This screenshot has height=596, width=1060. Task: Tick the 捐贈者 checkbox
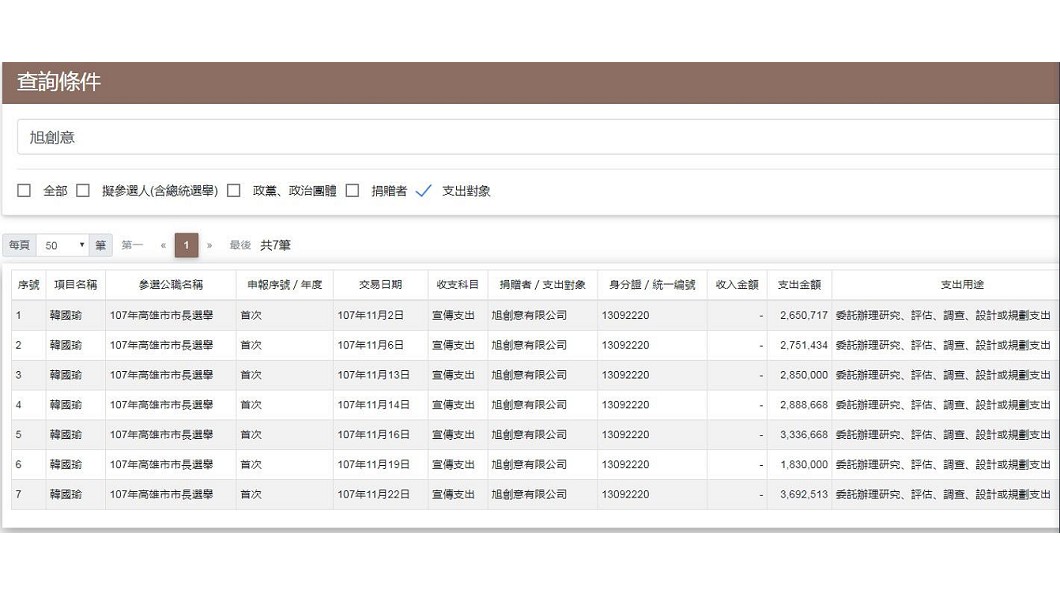click(352, 191)
